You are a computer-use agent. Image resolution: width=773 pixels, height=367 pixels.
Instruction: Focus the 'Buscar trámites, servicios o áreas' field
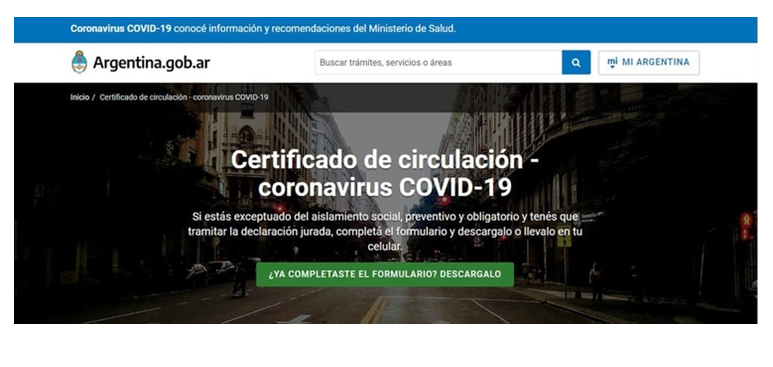[x=438, y=63]
